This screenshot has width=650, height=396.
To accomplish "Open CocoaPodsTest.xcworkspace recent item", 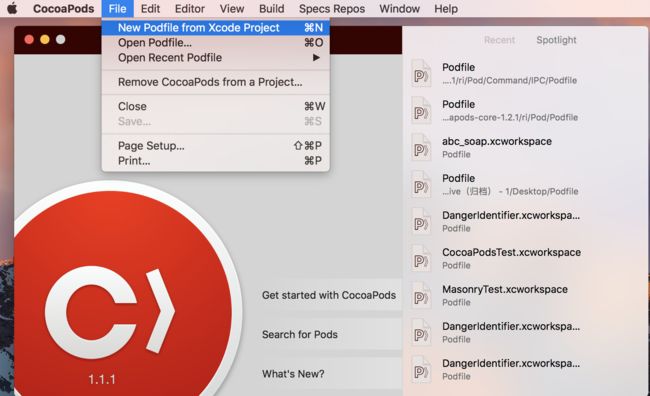I will 526,258.
